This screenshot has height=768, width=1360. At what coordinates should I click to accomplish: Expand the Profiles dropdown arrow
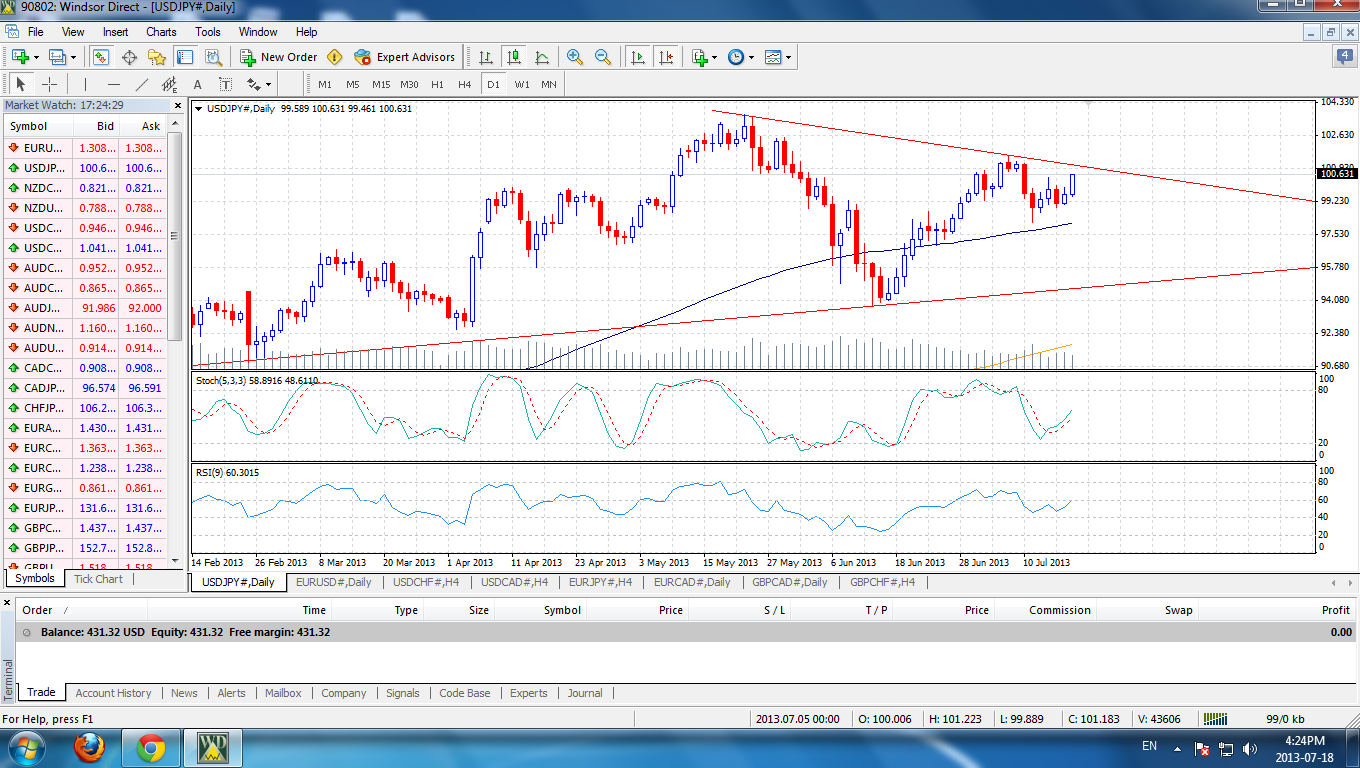click(x=73, y=57)
